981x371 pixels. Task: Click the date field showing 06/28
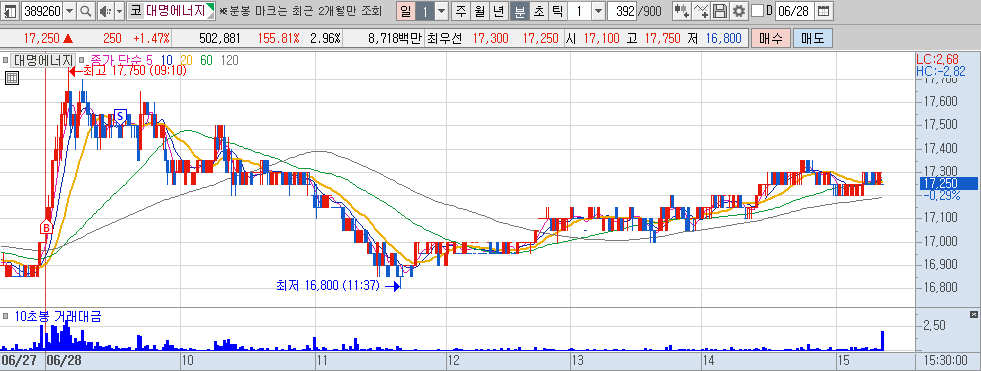[x=795, y=11]
